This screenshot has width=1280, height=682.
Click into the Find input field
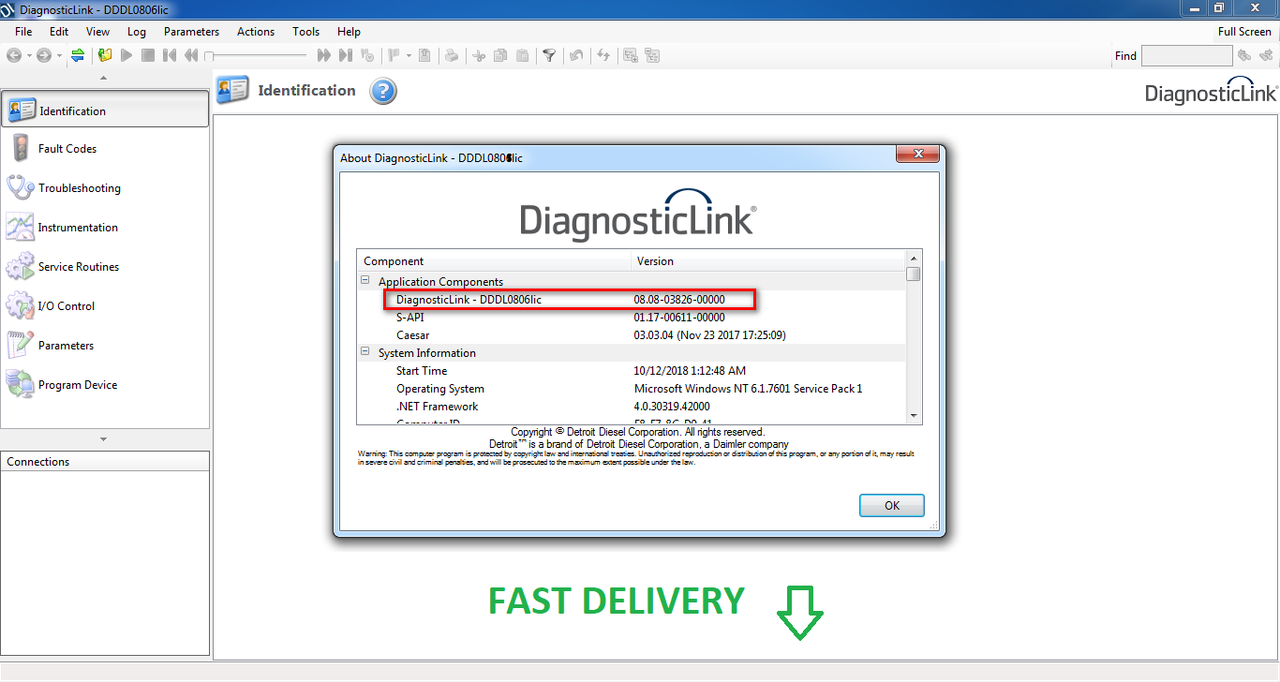pos(1187,56)
